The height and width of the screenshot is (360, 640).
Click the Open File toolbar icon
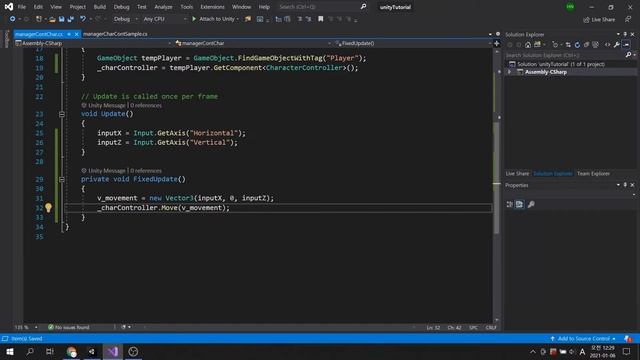tap(52, 19)
